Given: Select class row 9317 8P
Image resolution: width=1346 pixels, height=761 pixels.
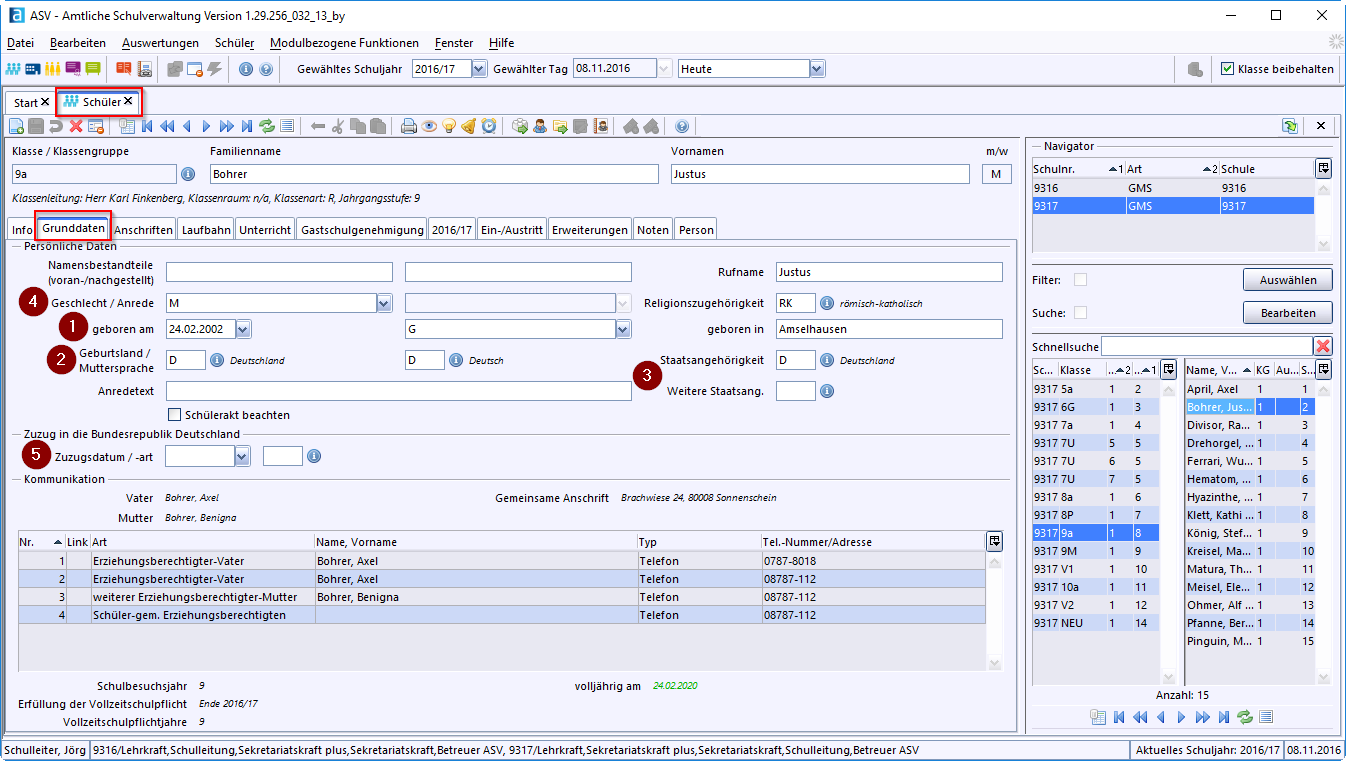Looking at the screenshot, I should pyautogui.click(x=1095, y=515).
